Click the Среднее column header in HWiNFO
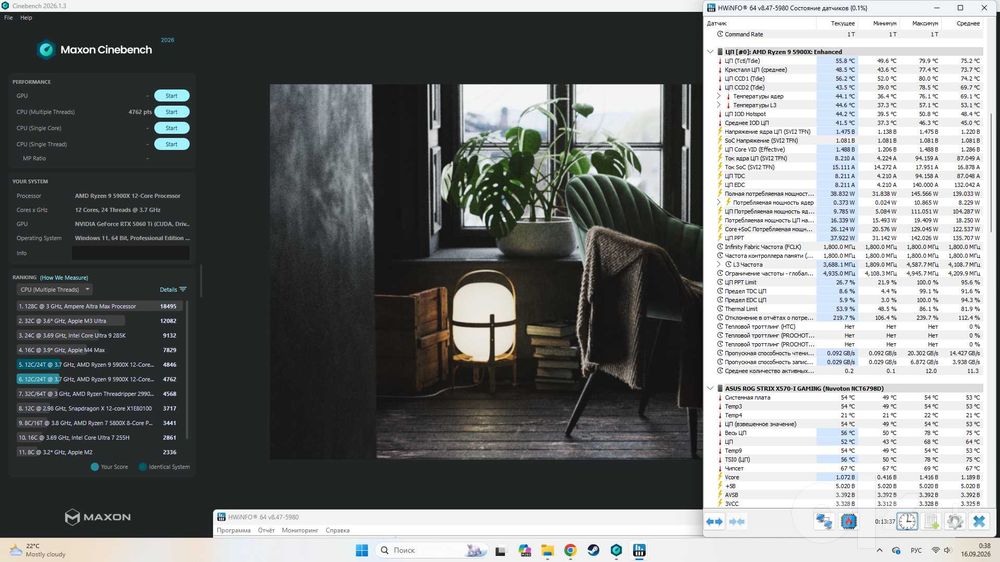1000x562 pixels. [962, 24]
